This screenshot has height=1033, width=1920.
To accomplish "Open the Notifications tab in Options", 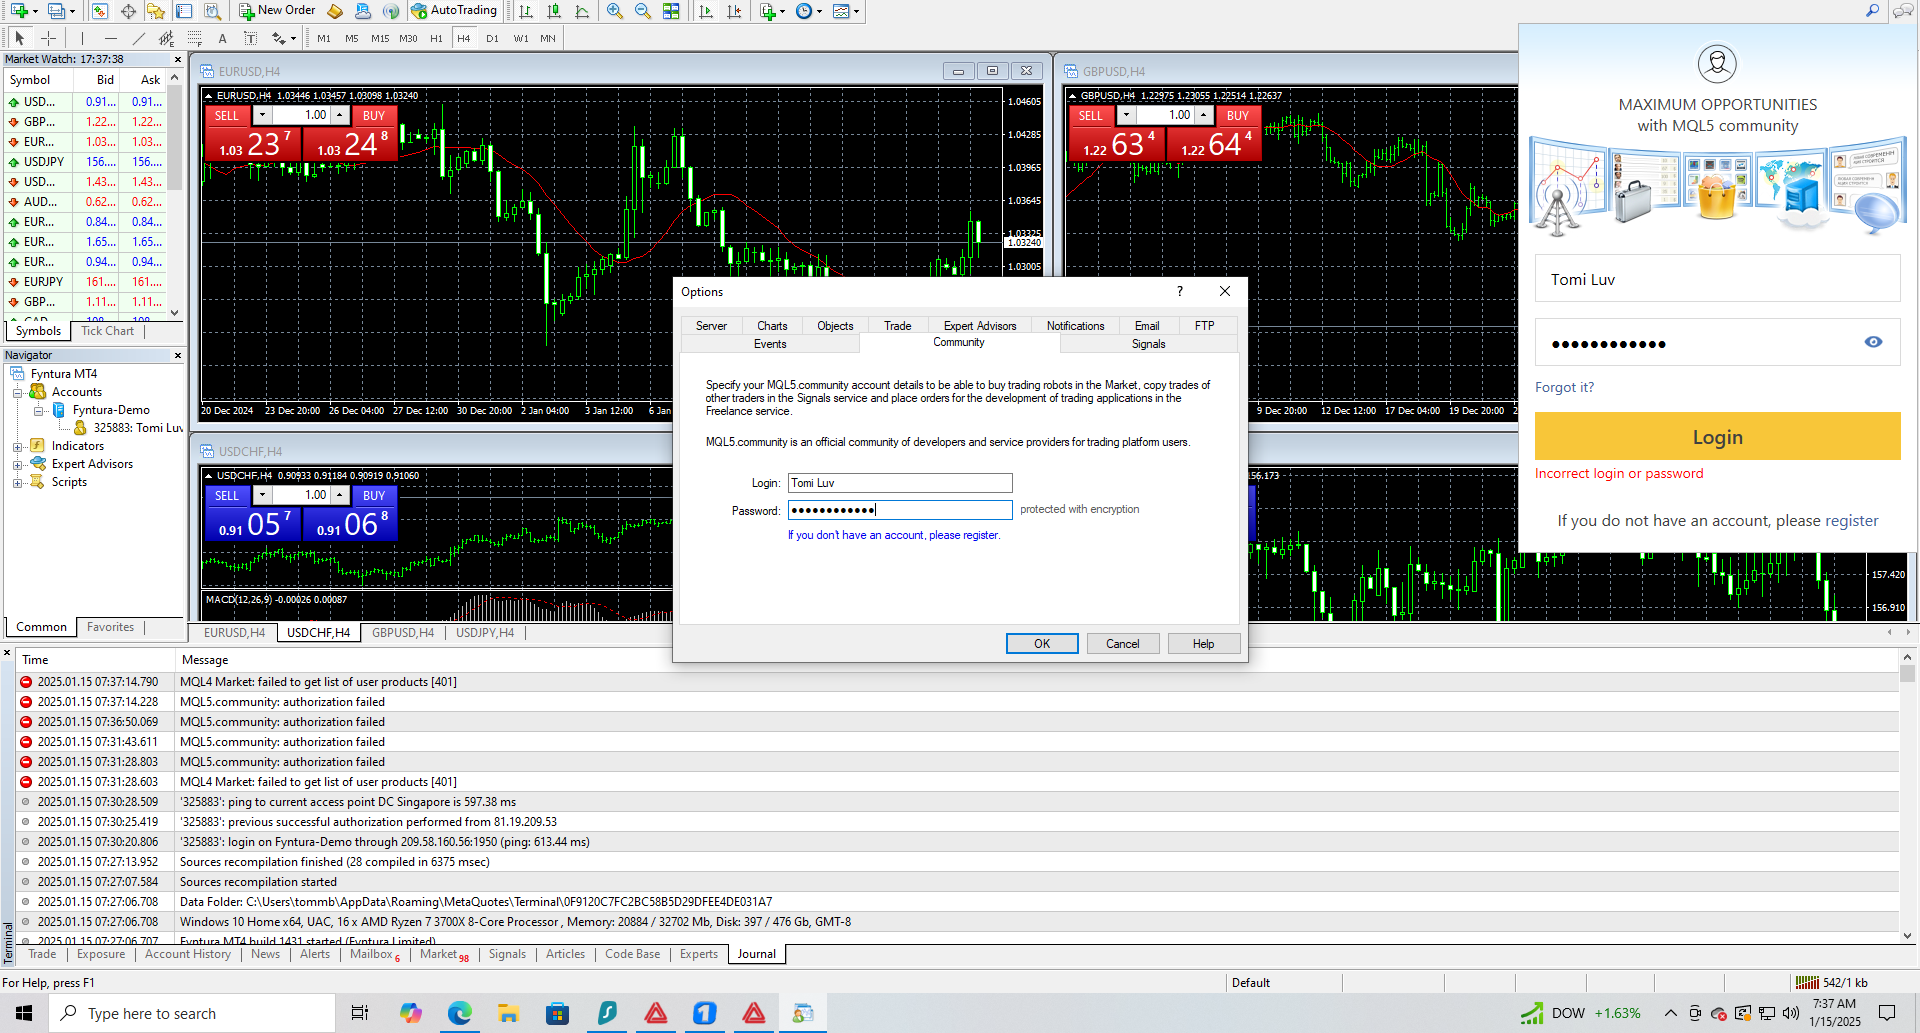I will coord(1076,326).
